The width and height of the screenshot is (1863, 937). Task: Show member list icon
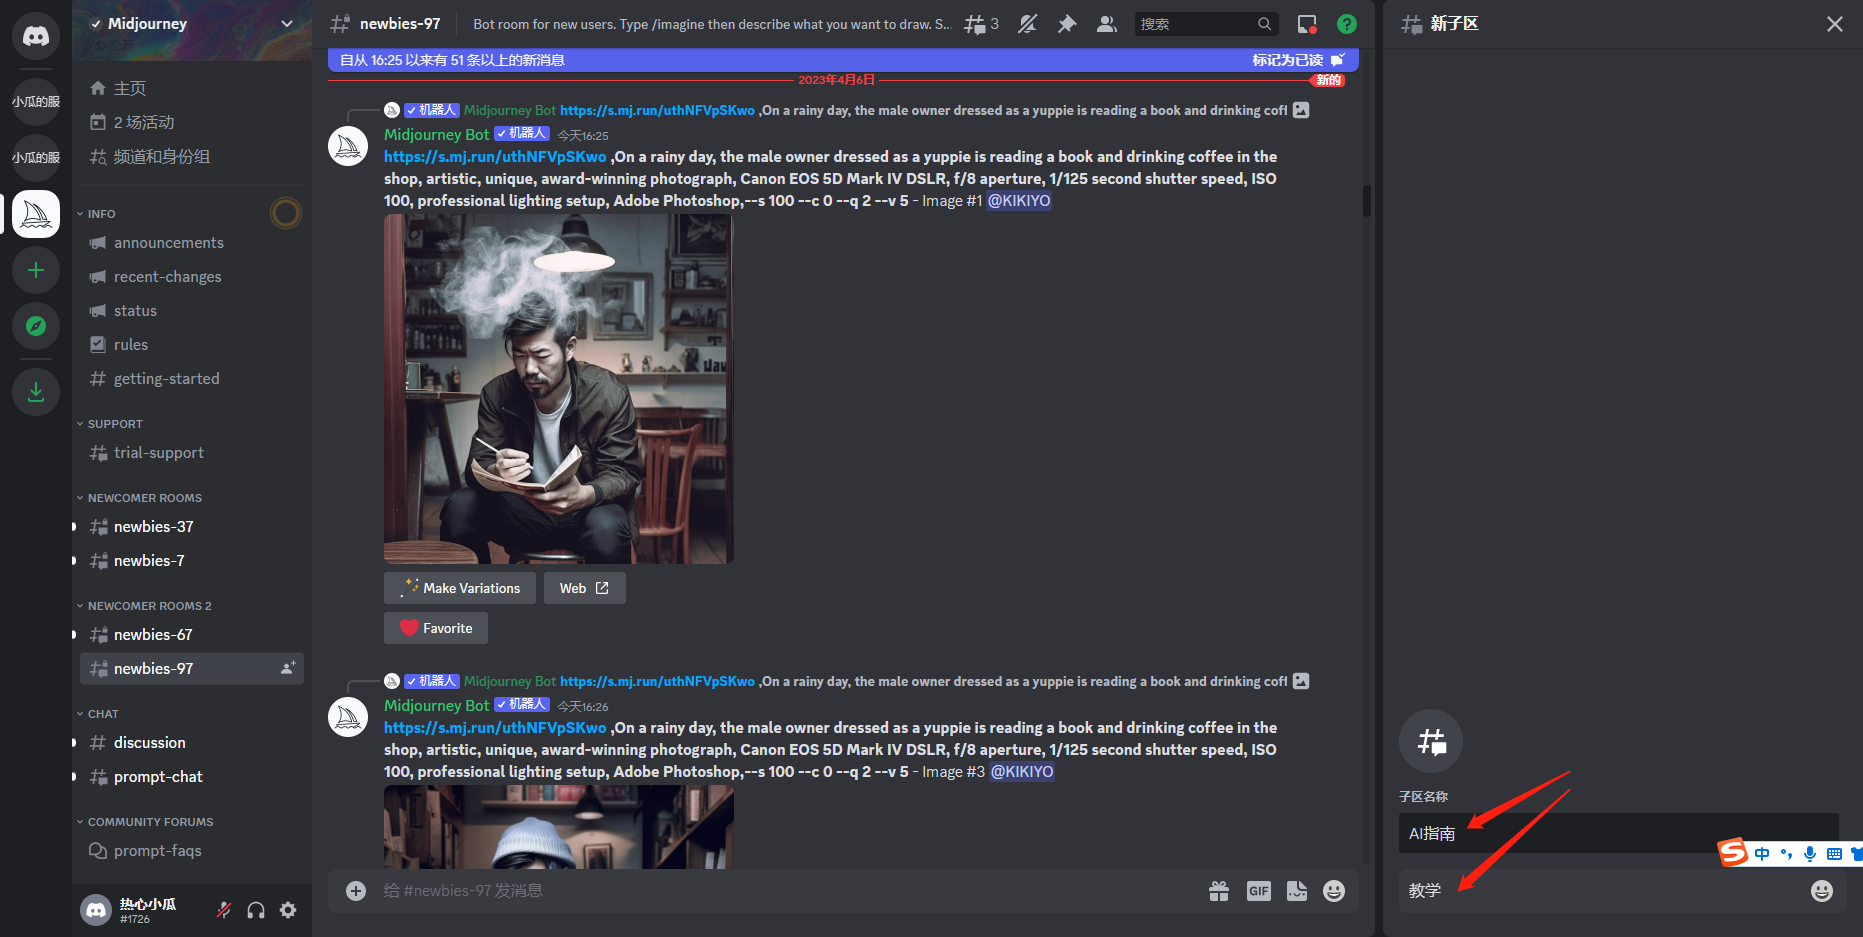1106,24
